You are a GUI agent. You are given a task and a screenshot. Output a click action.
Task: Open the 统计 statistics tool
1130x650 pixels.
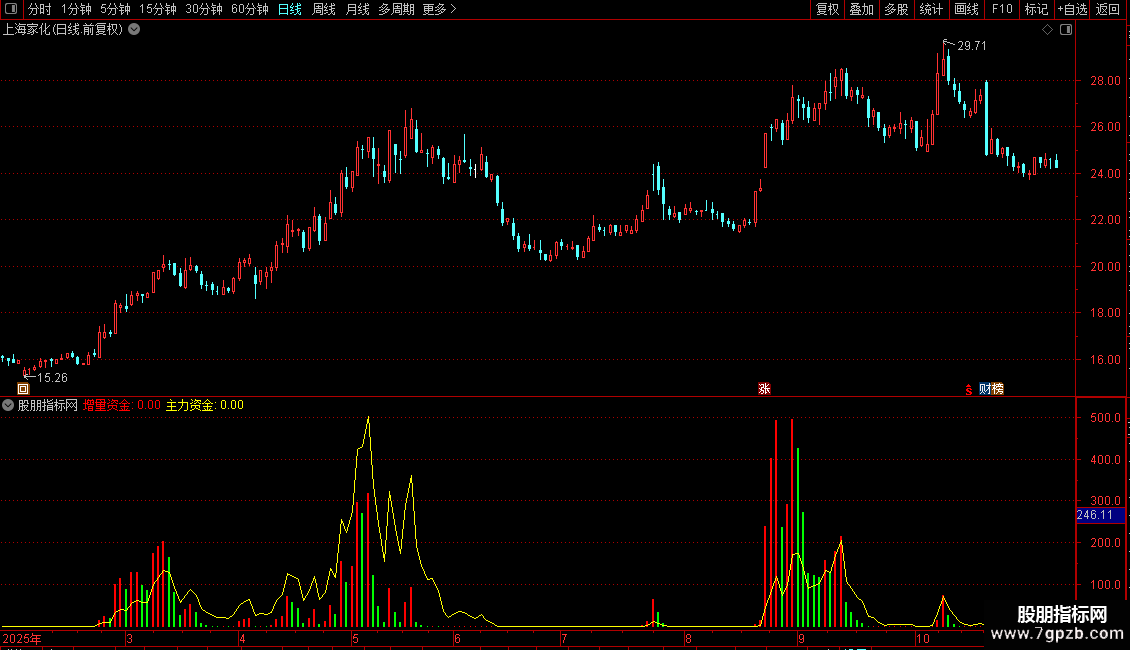(931, 9)
